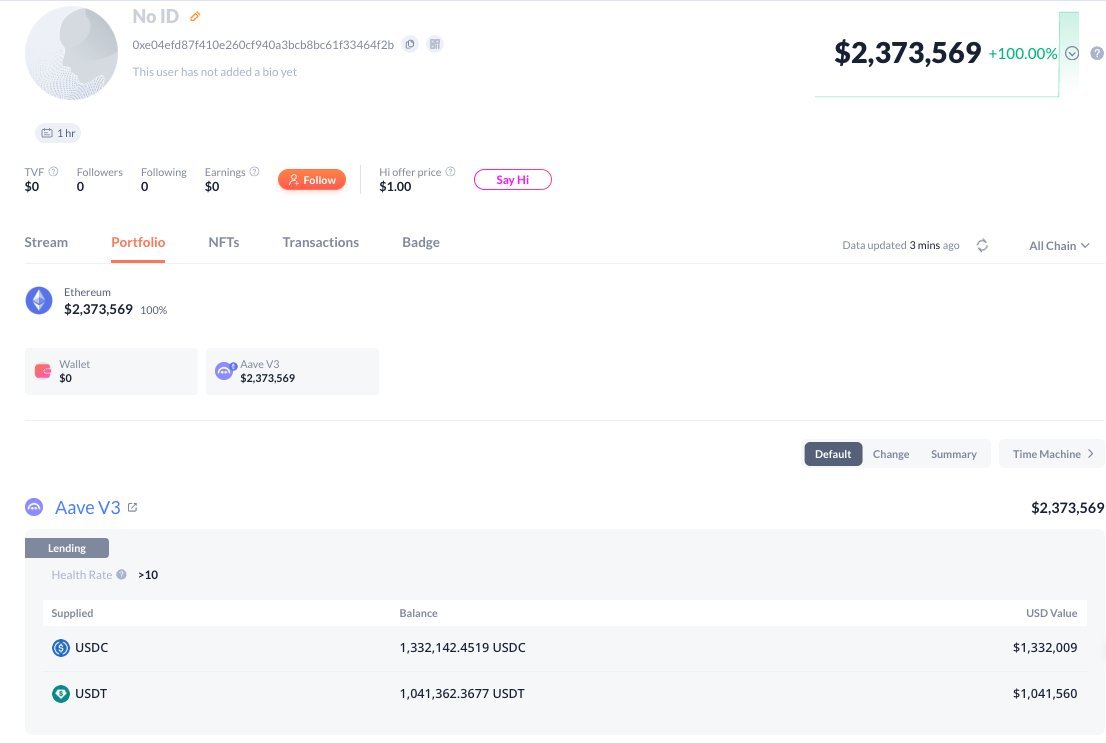
Task: Click the Balance column header
Action: coord(418,613)
